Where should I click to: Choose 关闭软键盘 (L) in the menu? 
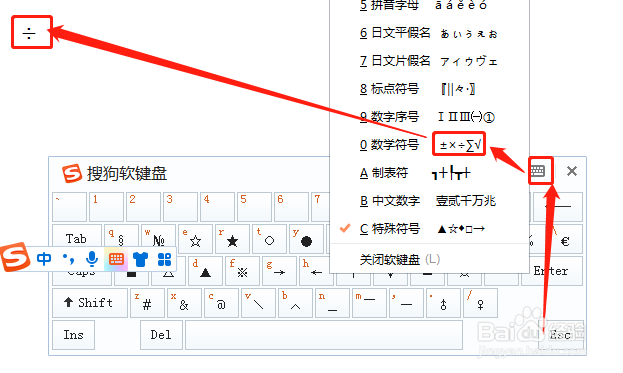[x=429, y=259]
